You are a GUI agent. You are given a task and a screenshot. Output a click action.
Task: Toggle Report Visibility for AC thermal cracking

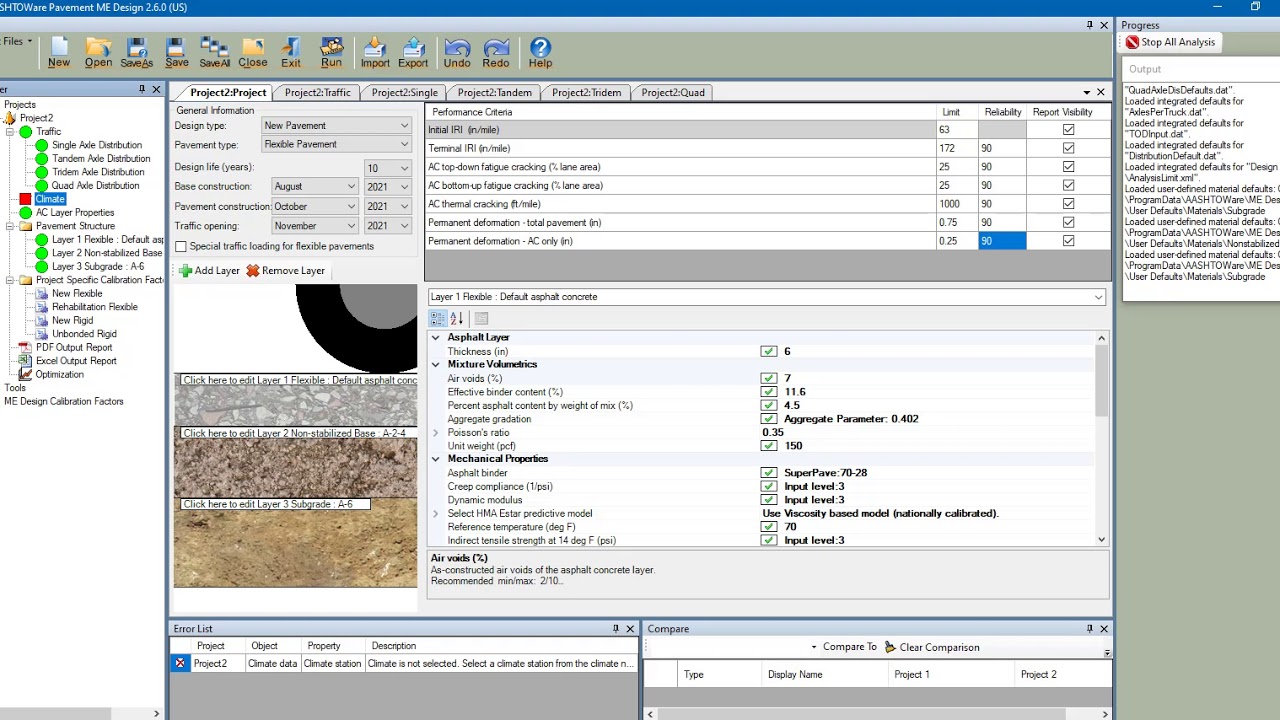(x=1068, y=204)
